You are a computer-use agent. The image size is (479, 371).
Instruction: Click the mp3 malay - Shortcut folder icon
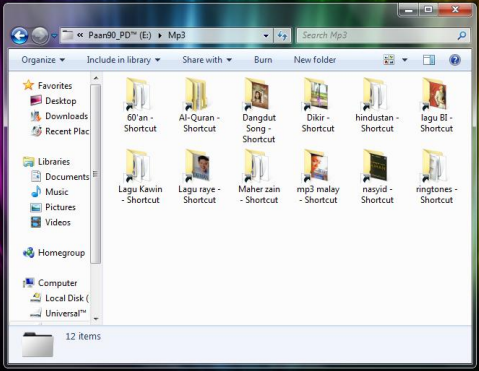point(315,166)
